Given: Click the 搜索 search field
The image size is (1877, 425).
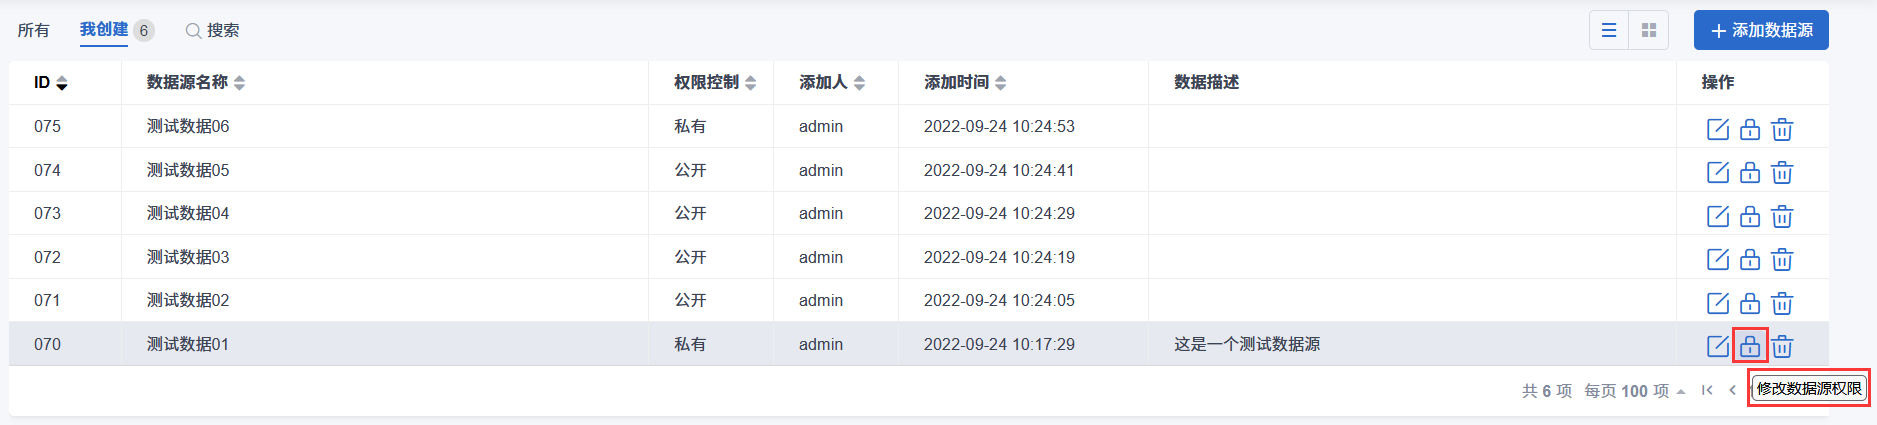Looking at the screenshot, I should point(213,30).
